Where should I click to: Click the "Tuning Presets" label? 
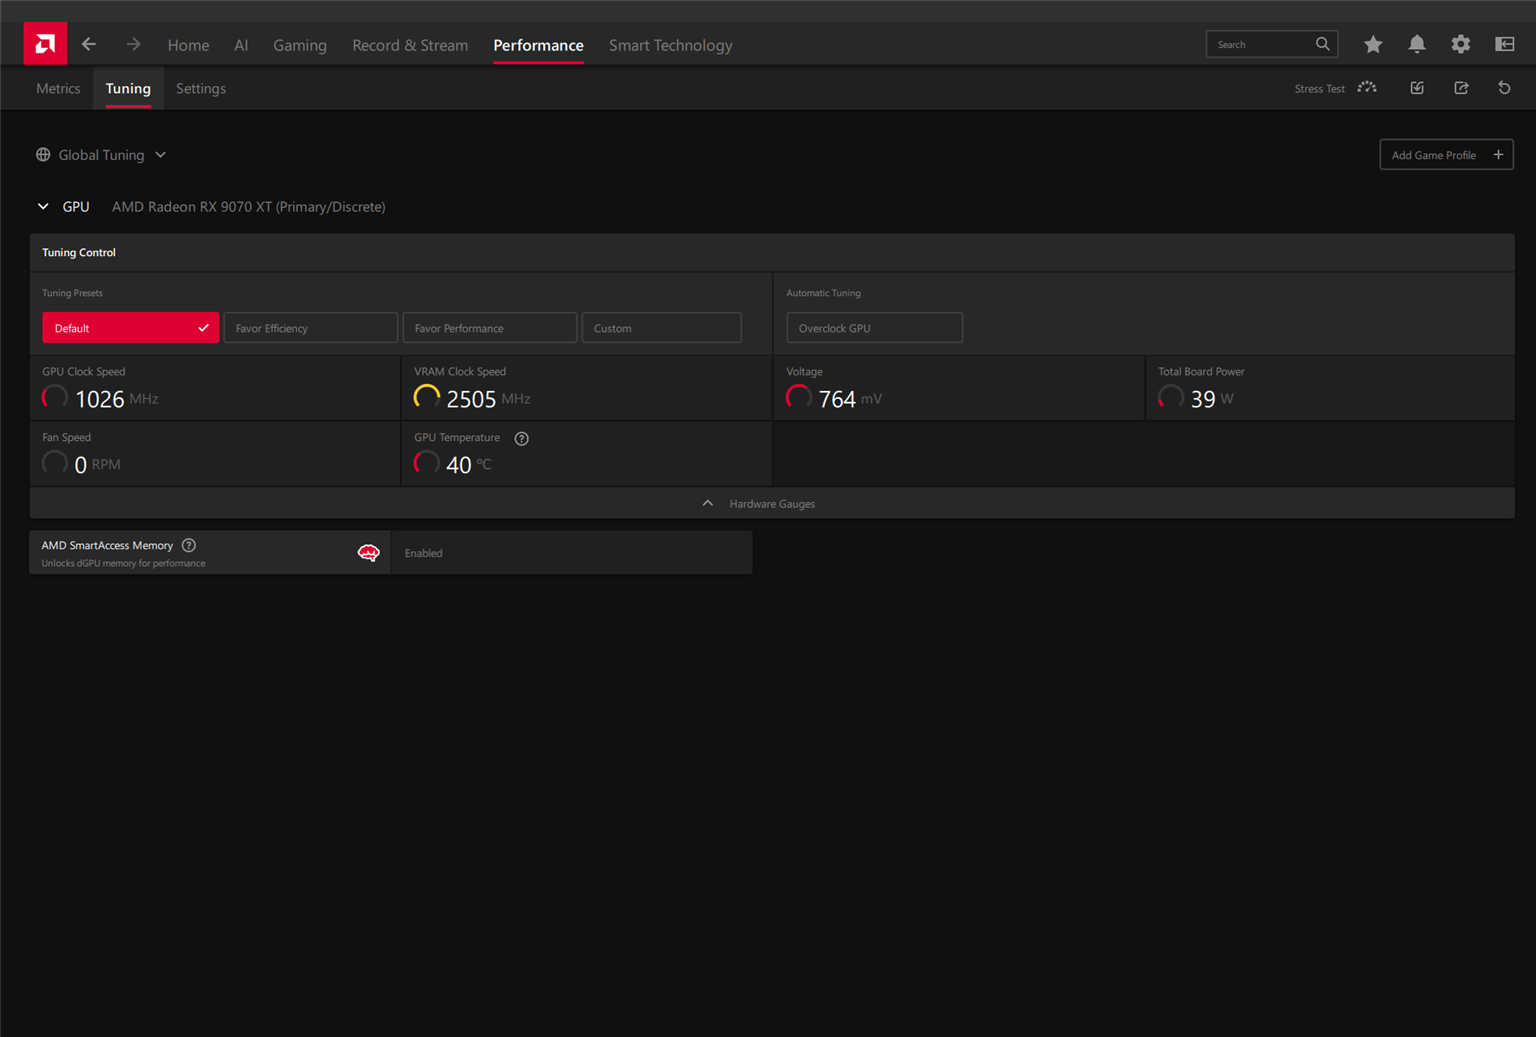click(x=72, y=293)
